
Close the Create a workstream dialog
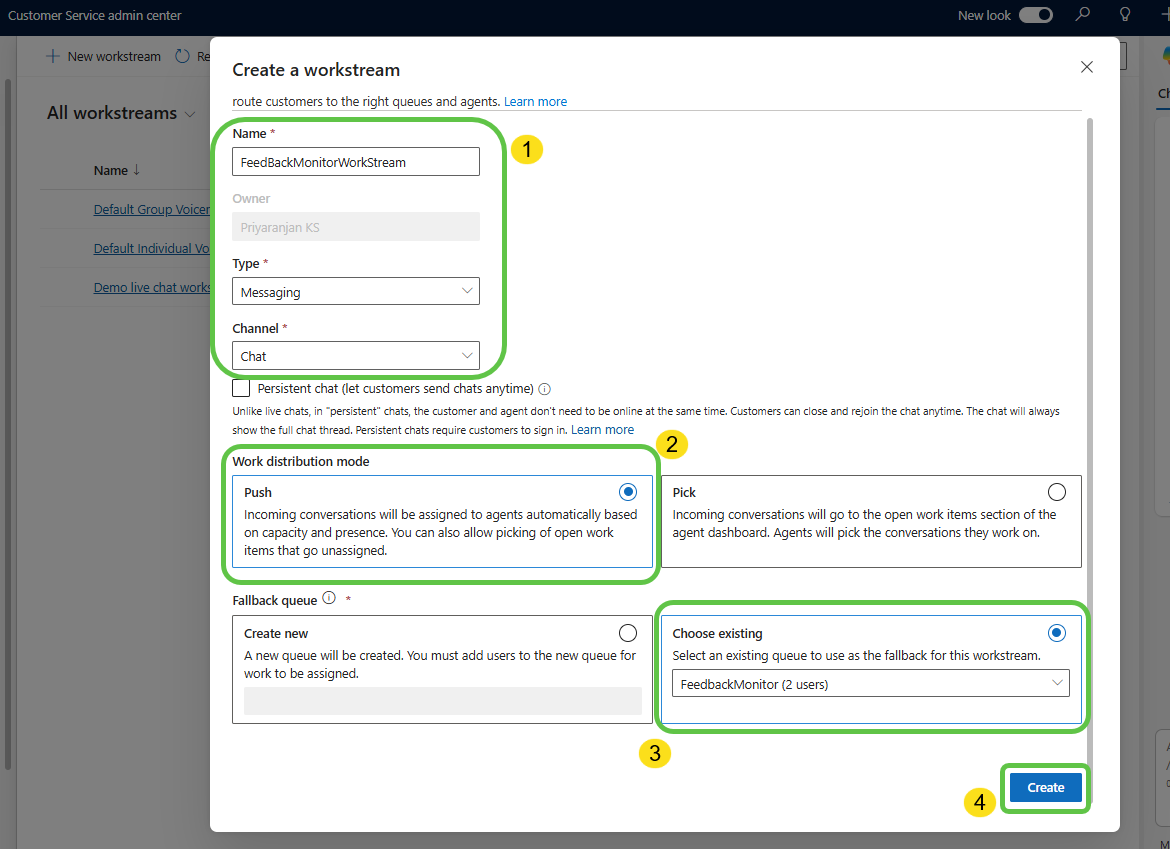[x=1087, y=67]
